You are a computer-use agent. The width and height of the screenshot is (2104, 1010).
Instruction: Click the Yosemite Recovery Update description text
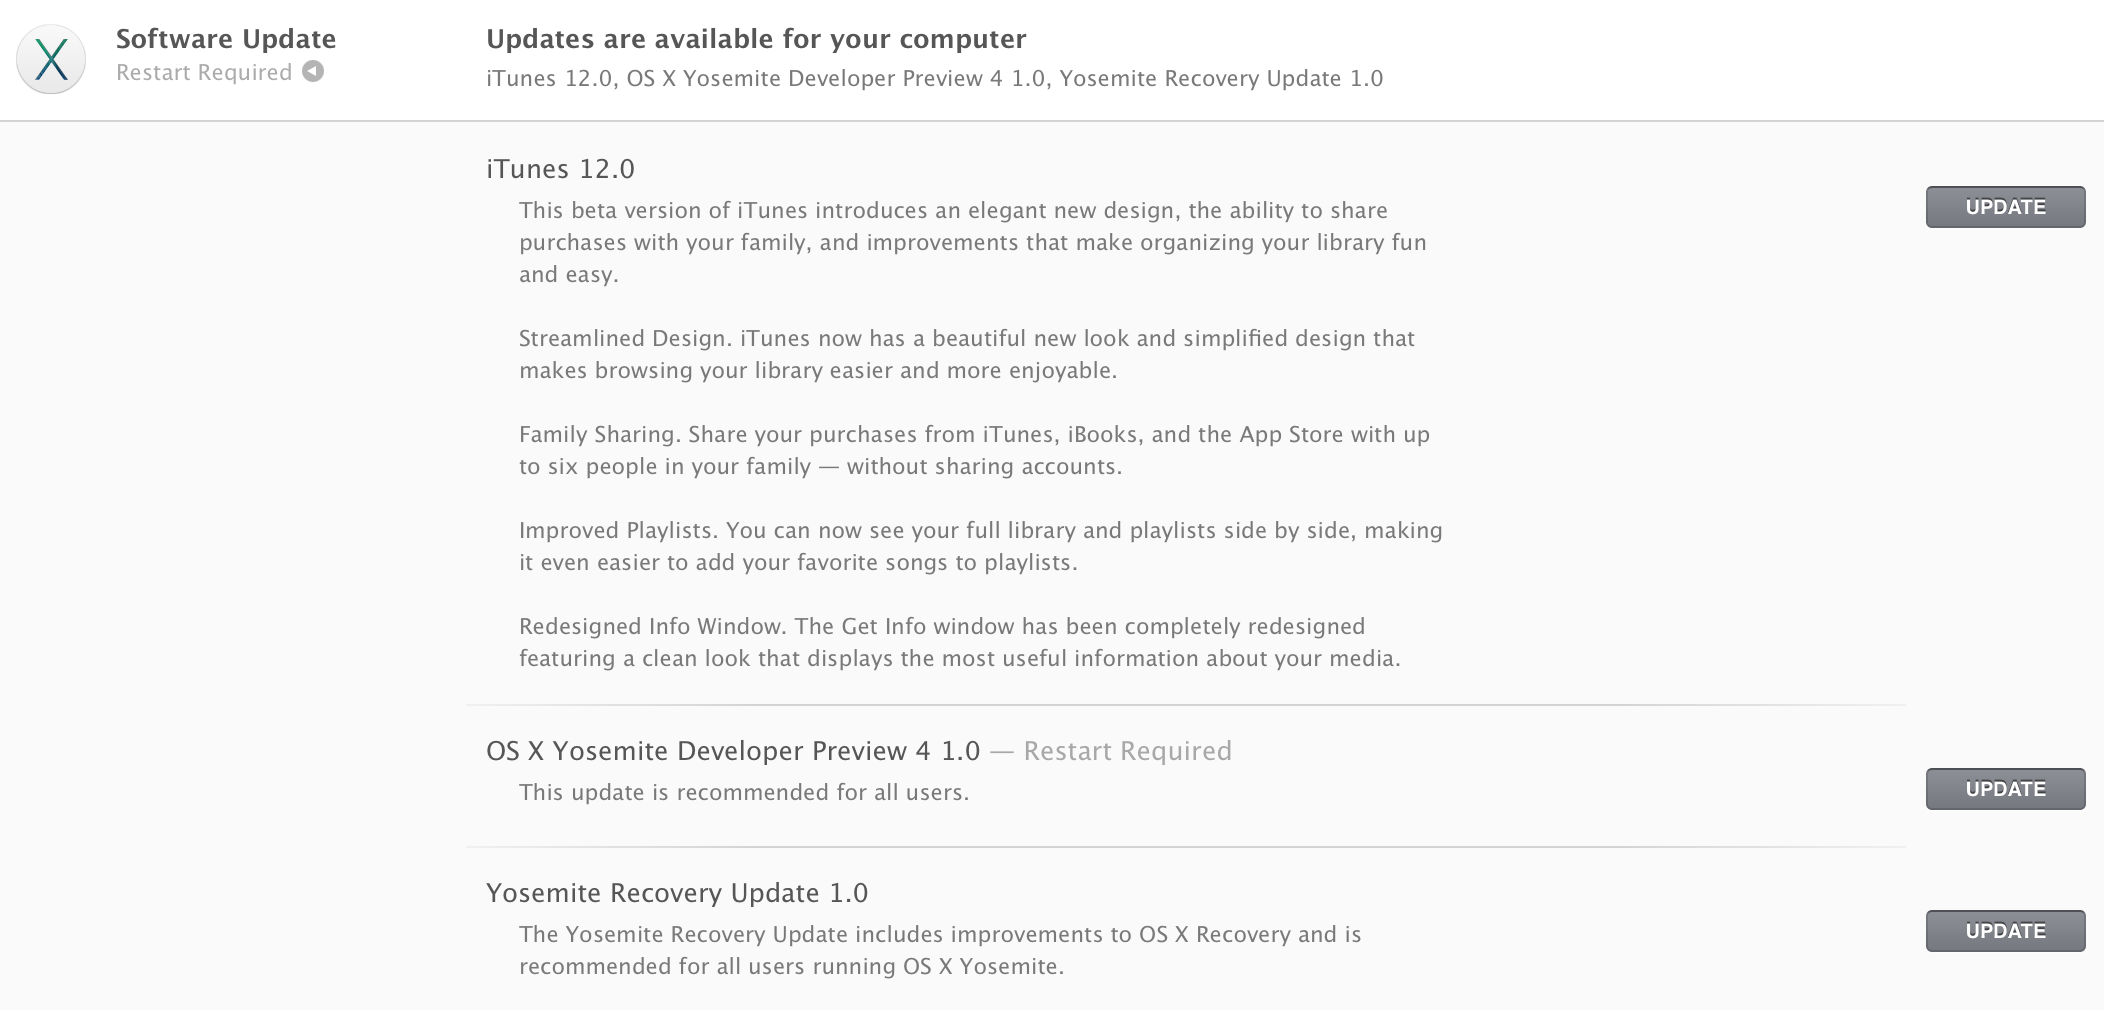939,950
